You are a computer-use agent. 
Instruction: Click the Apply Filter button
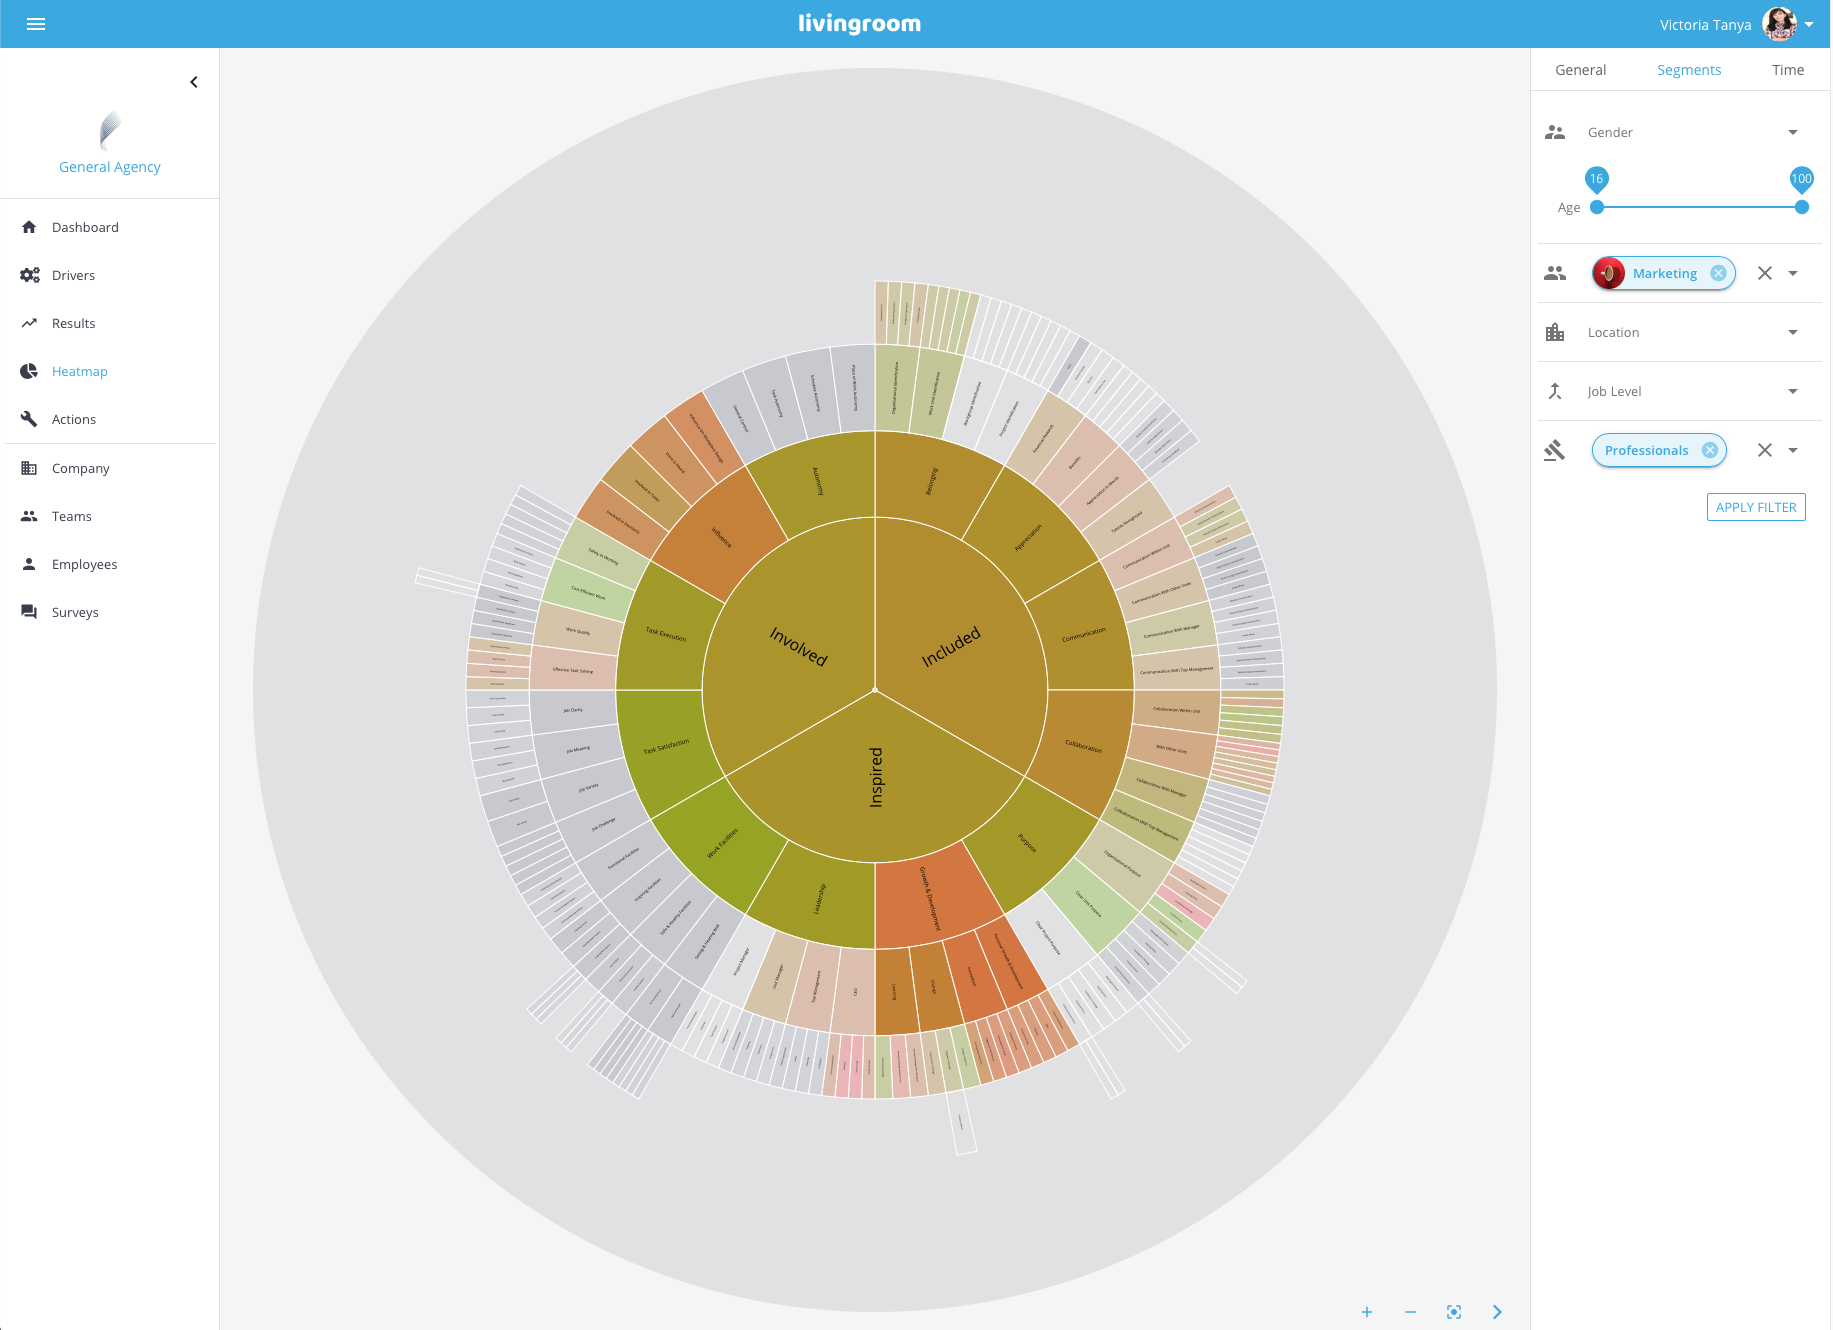coord(1756,507)
